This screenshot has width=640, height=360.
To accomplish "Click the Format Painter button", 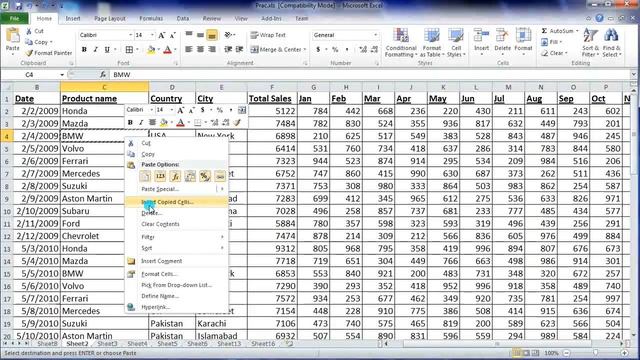I will [x=49, y=53].
